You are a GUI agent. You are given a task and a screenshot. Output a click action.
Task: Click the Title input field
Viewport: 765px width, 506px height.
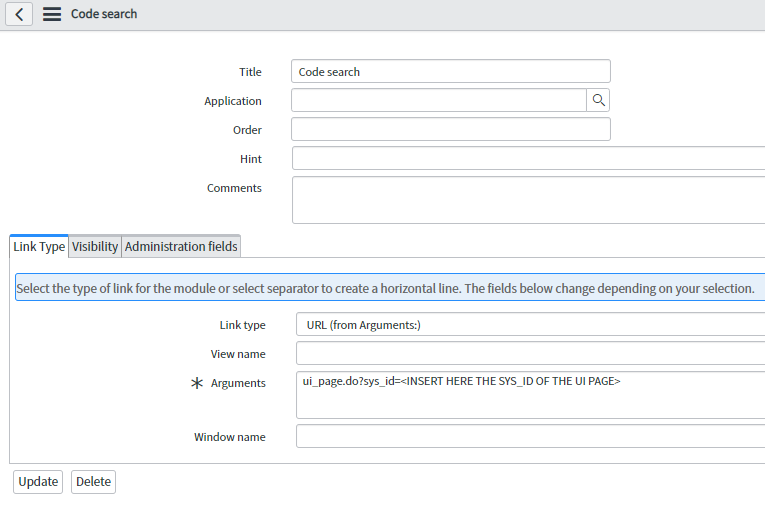pyautogui.click(x=451, y=71)
